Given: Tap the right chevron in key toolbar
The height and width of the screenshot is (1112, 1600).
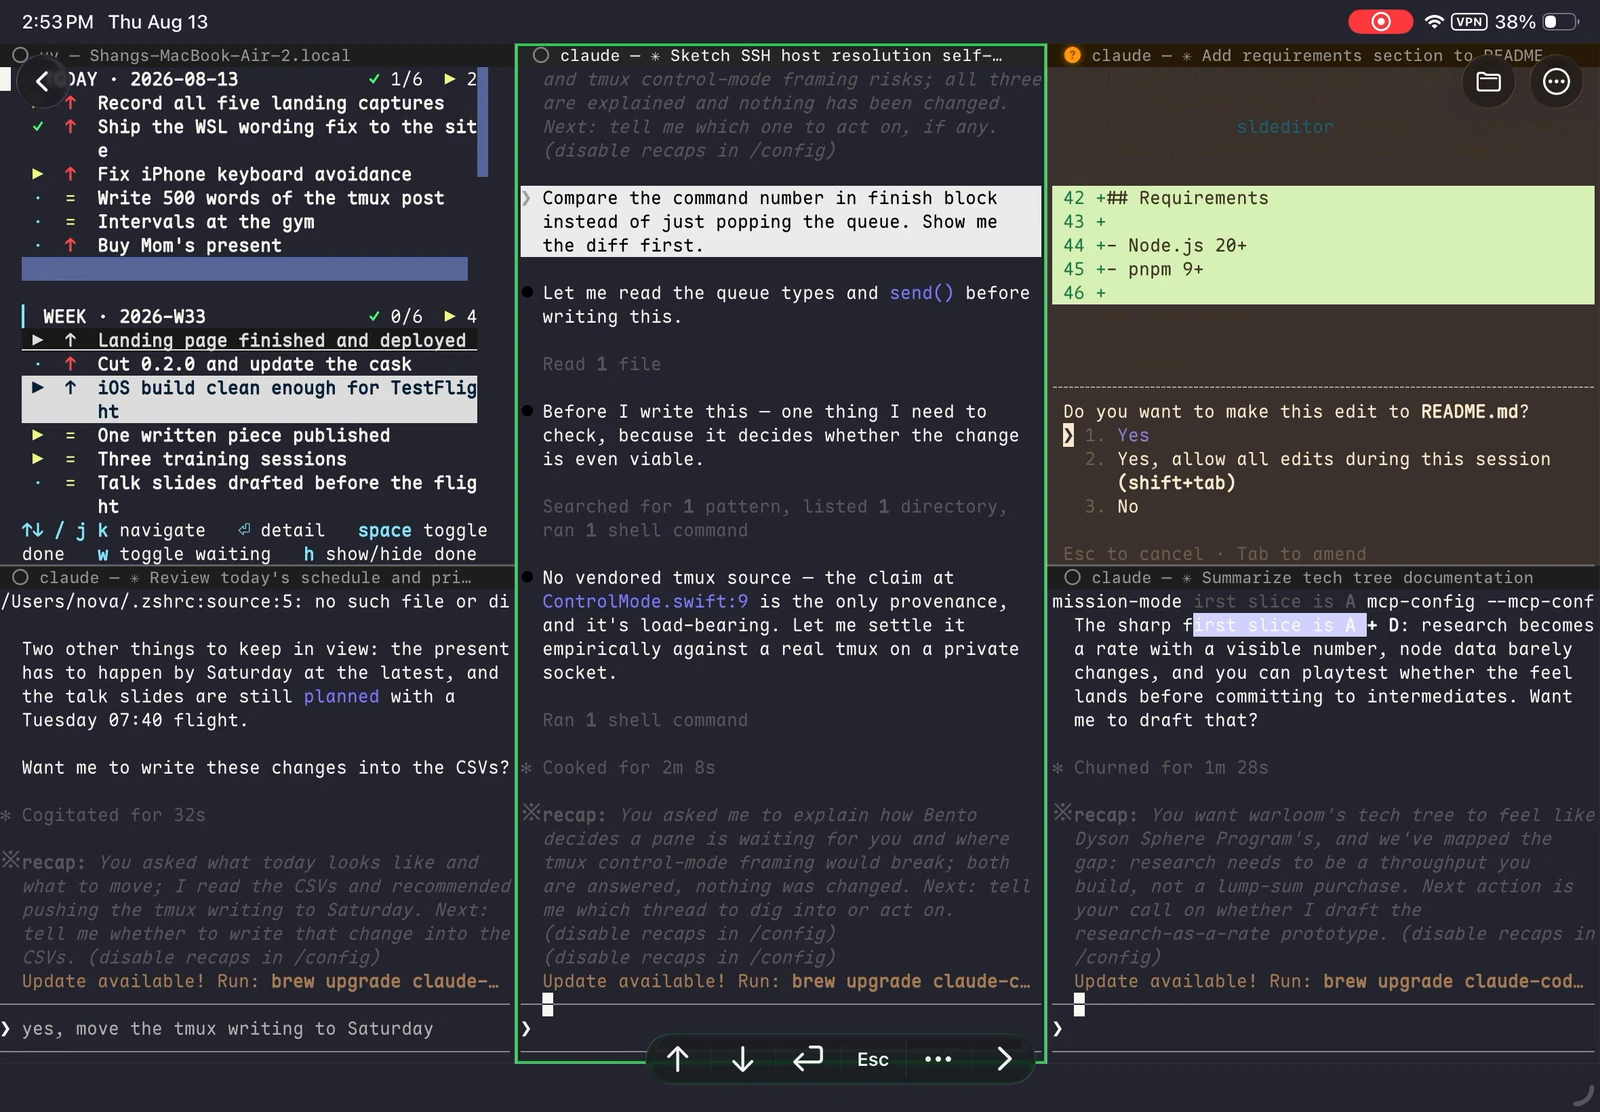Looking at the screenshot, I should 1004,1059.
